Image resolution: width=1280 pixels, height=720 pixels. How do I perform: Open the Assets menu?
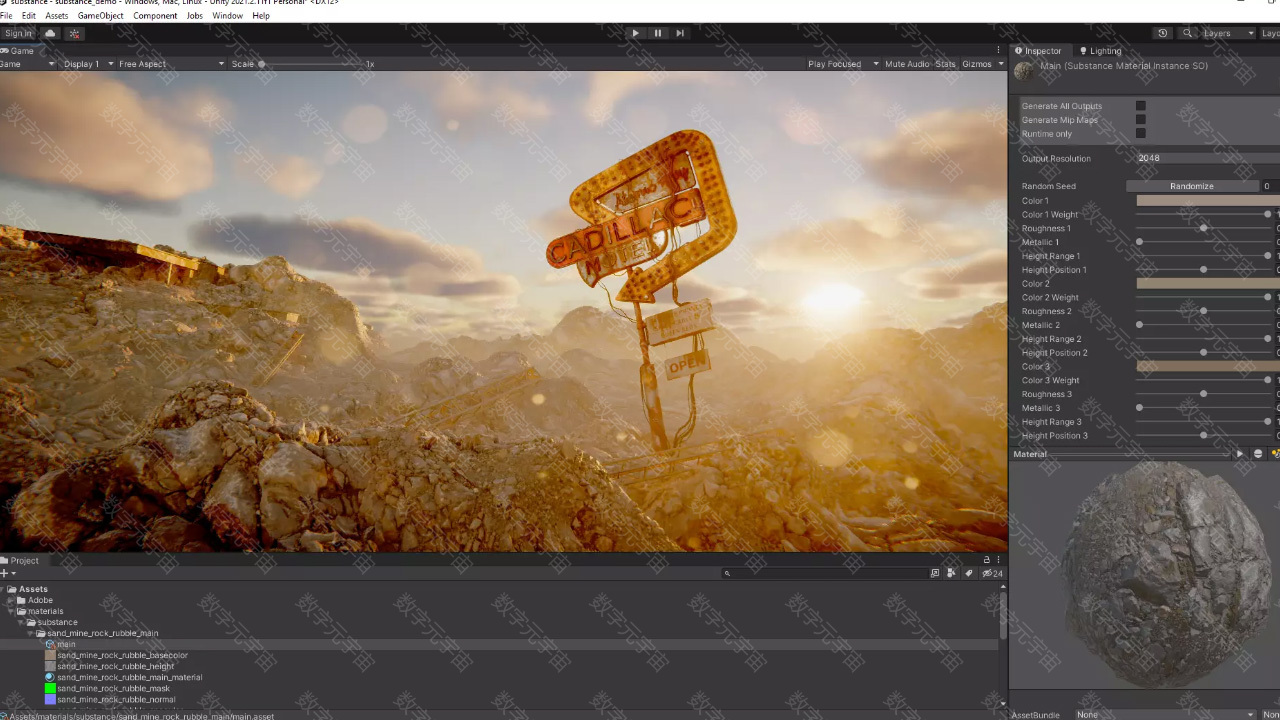click(x=57, y=16)
